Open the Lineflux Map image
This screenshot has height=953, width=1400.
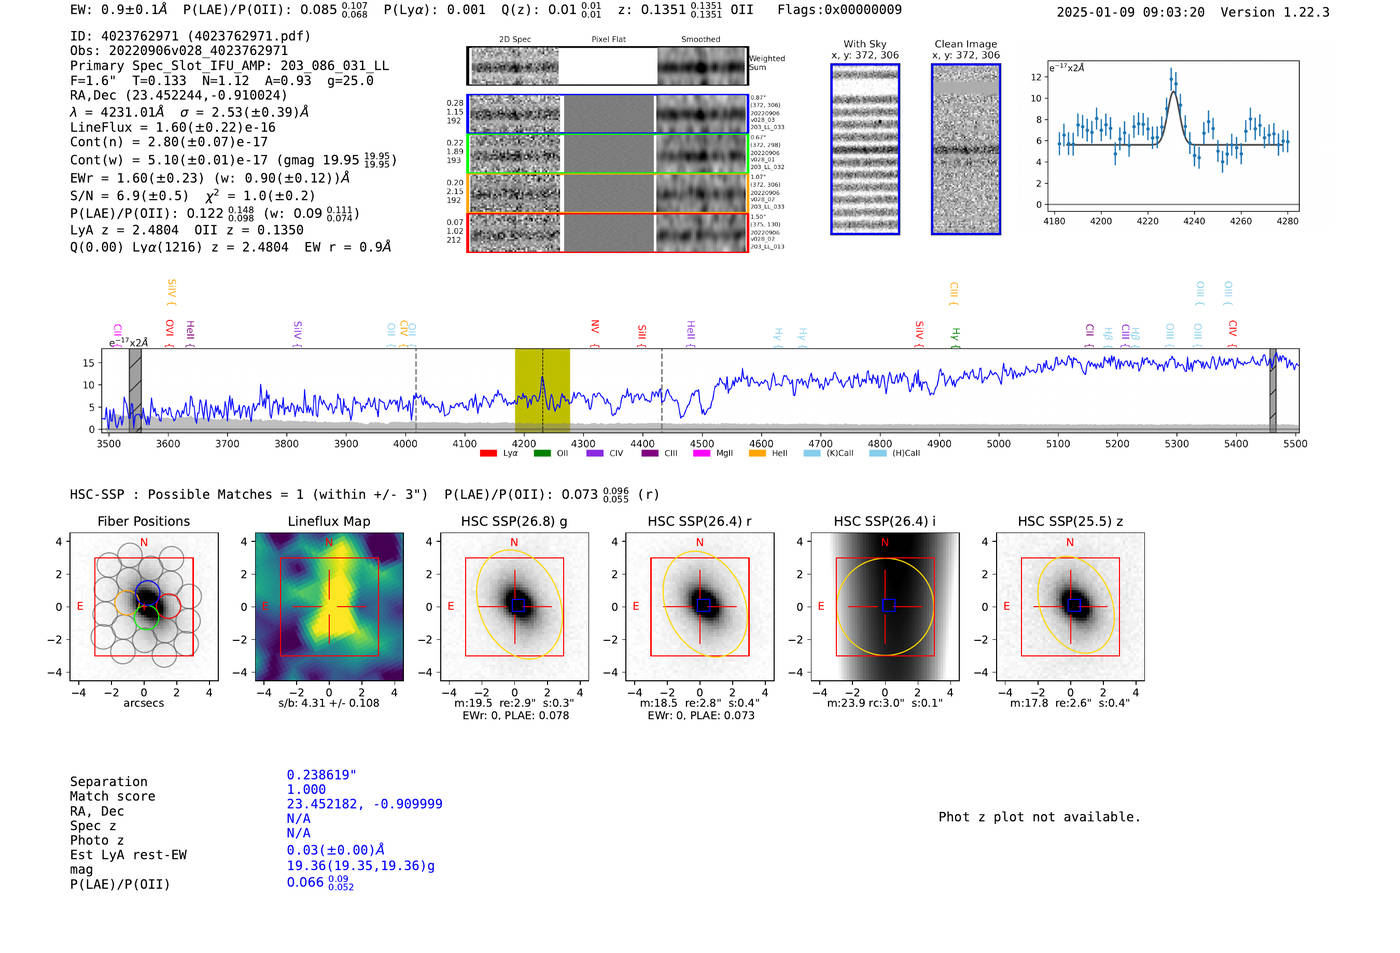coord(329,607)
